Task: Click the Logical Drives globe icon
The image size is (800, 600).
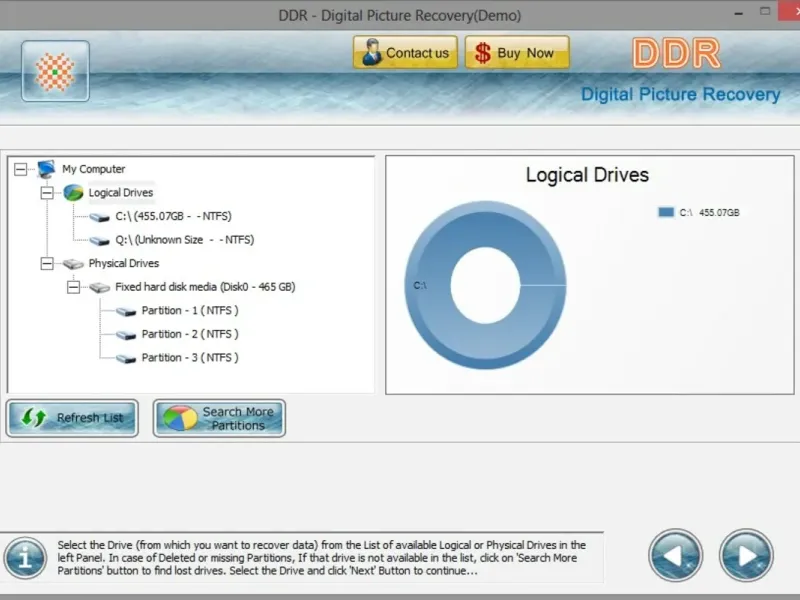Action: (x=73, y=193)
